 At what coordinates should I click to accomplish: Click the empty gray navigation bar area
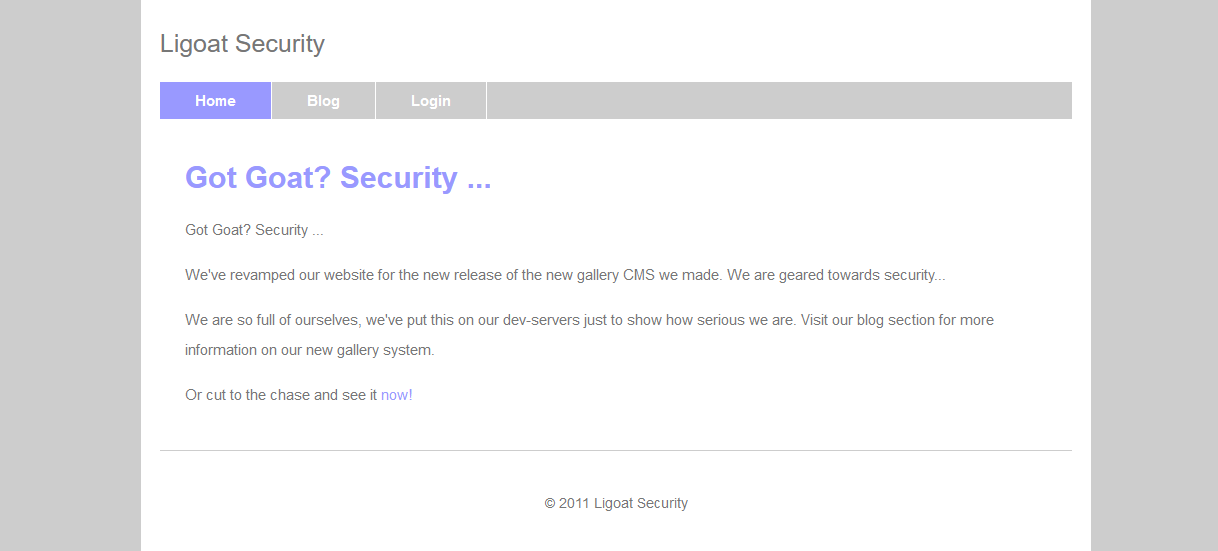click(778, 101)
